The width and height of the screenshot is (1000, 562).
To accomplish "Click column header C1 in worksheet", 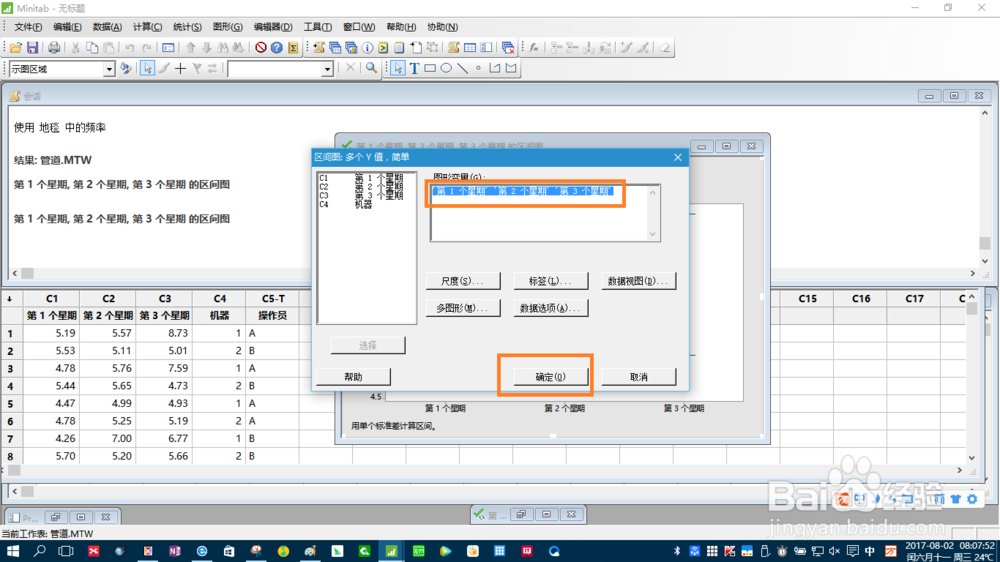I will pos(52,299).
